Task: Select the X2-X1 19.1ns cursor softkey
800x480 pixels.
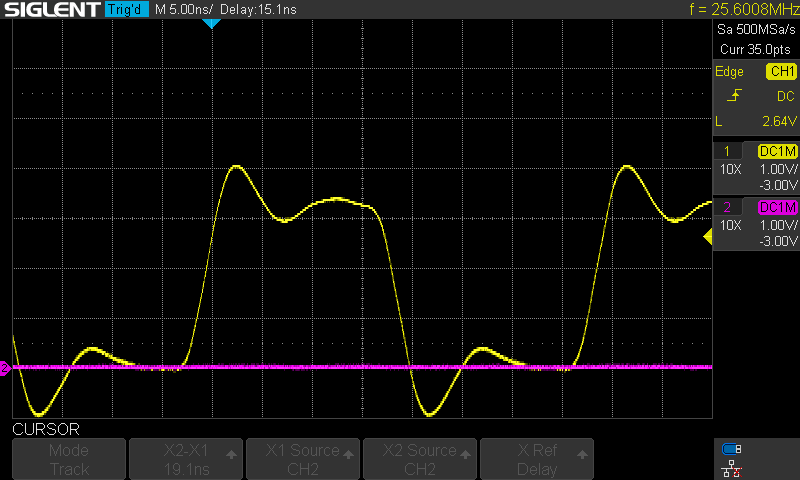Action: point(186,459)
